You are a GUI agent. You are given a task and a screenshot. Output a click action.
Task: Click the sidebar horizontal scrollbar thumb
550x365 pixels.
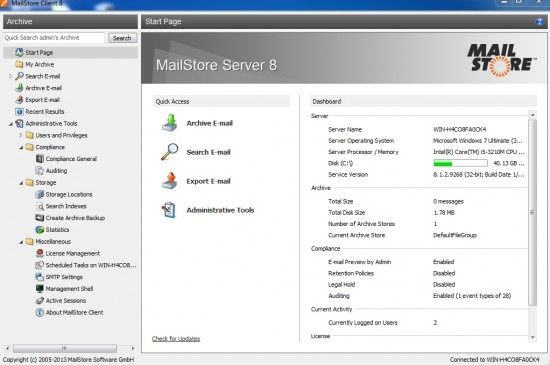point(65,348)
